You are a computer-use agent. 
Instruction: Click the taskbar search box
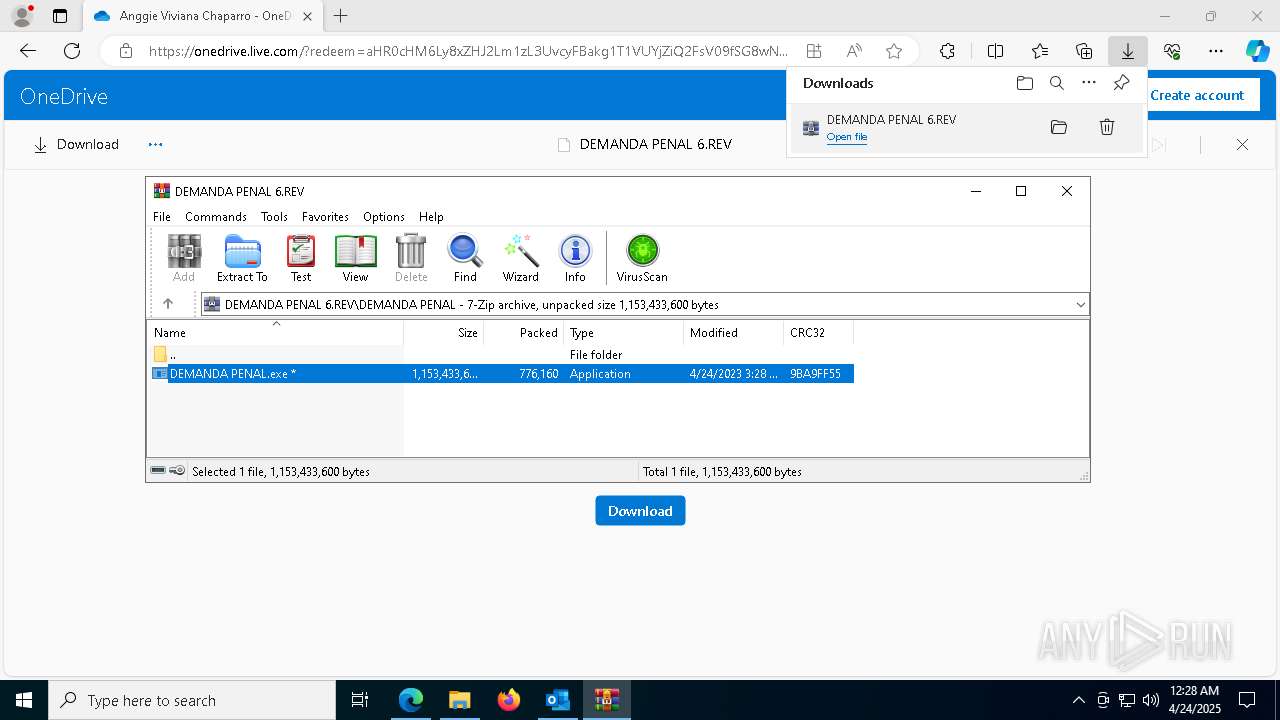point(192,700)
